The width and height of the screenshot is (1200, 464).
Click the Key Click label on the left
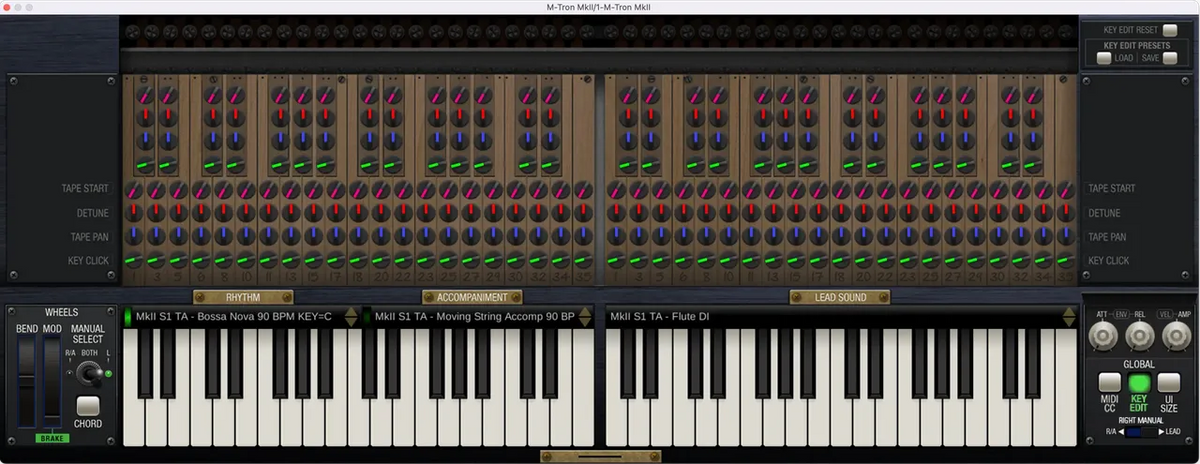[89, 260]
